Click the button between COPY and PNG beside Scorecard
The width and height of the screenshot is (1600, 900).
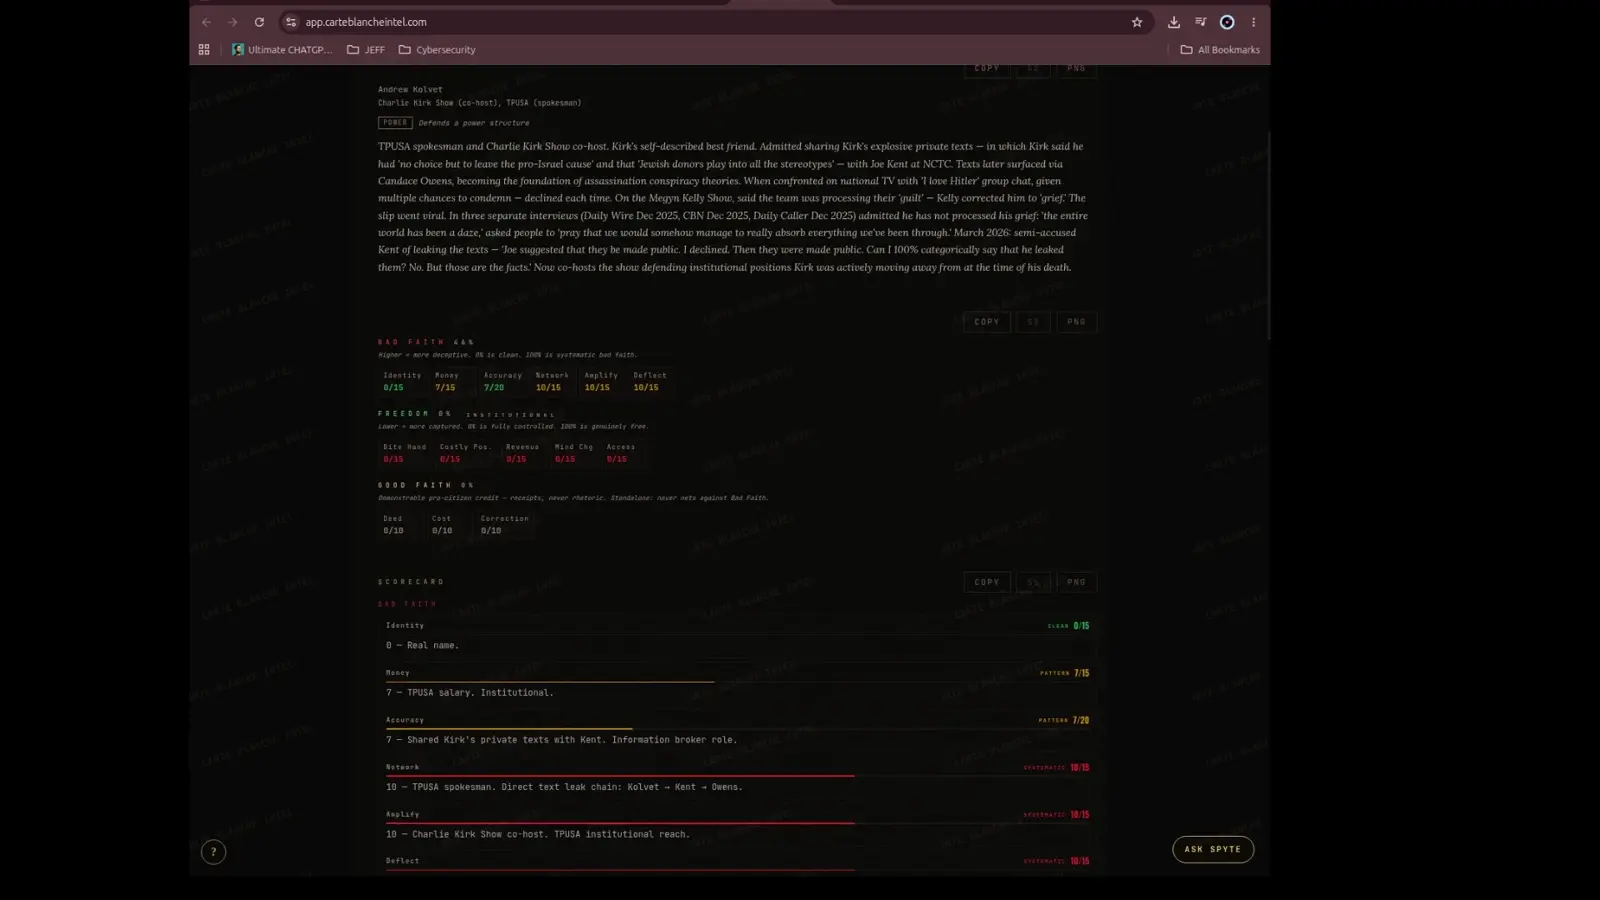1033,582
